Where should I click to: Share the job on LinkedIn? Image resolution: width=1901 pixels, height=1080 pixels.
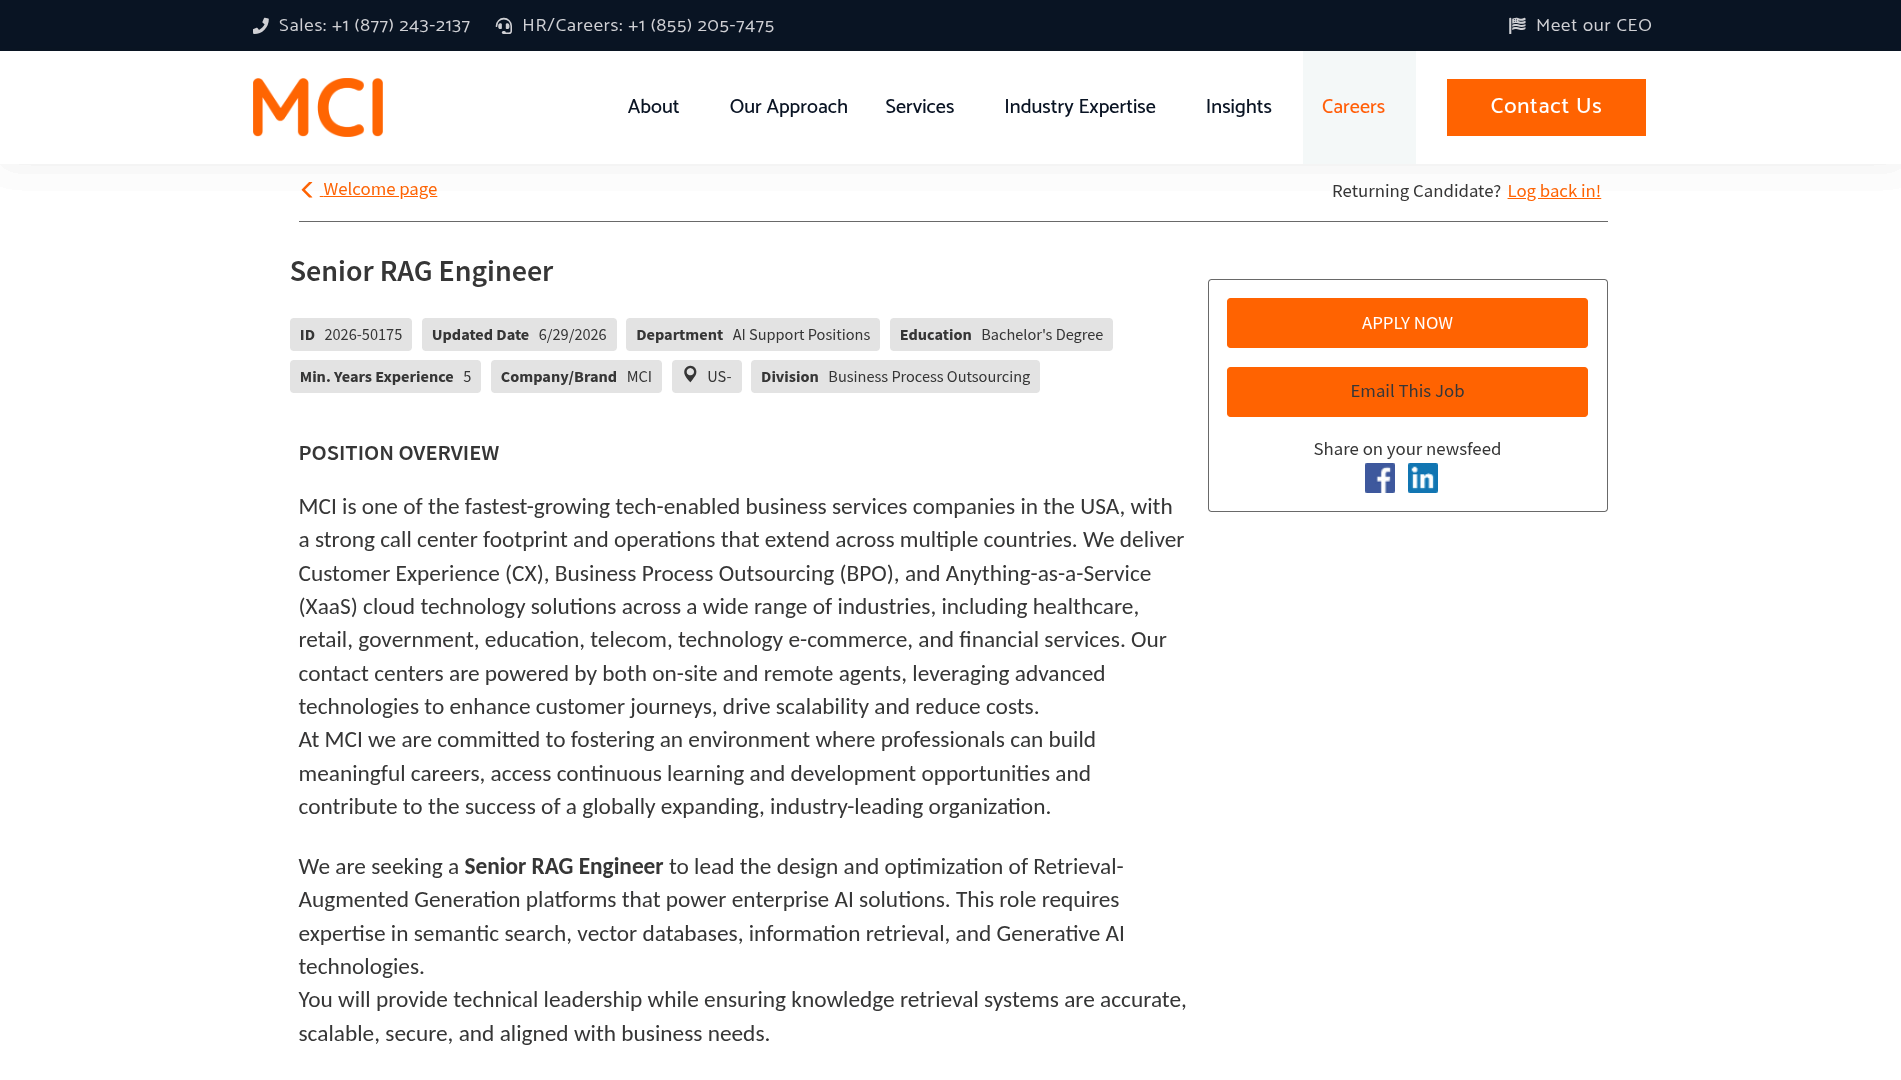click(x=1423, y=478)
